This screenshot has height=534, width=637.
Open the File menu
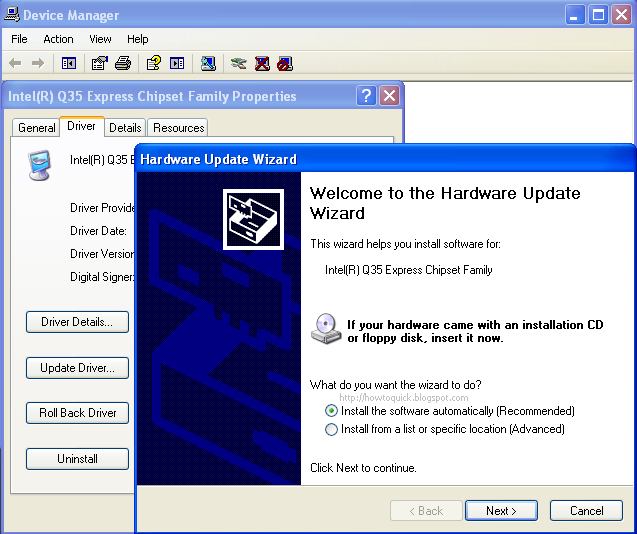point(19,39)
